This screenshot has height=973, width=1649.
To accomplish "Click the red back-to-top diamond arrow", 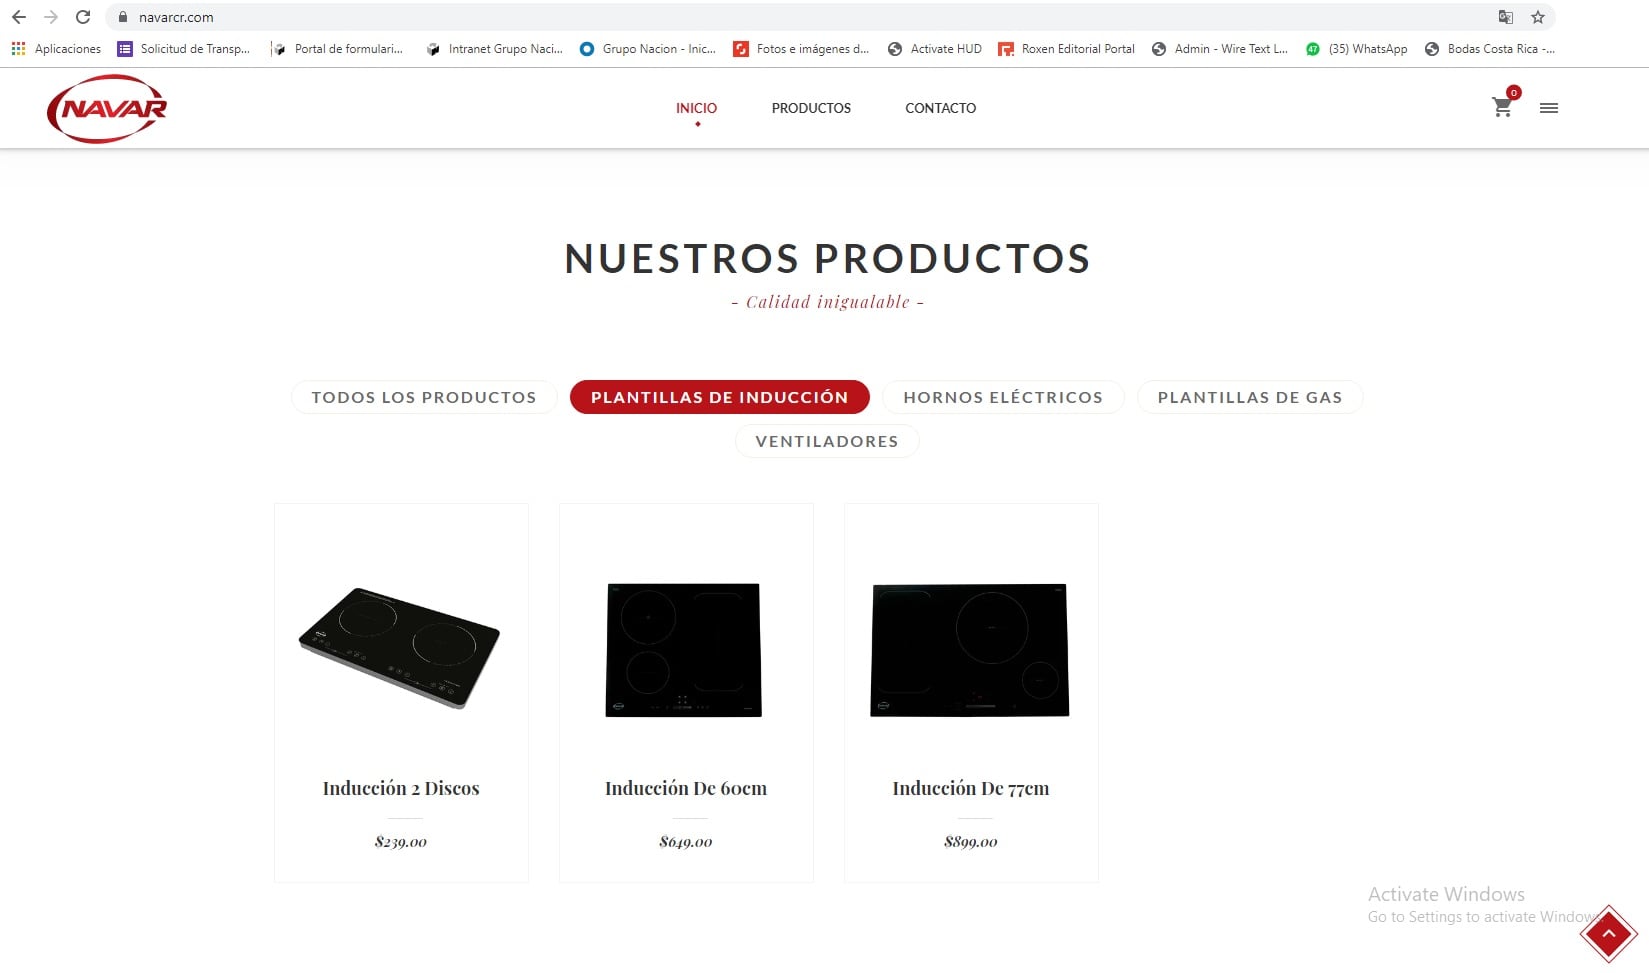I will tap(1608, 934).
